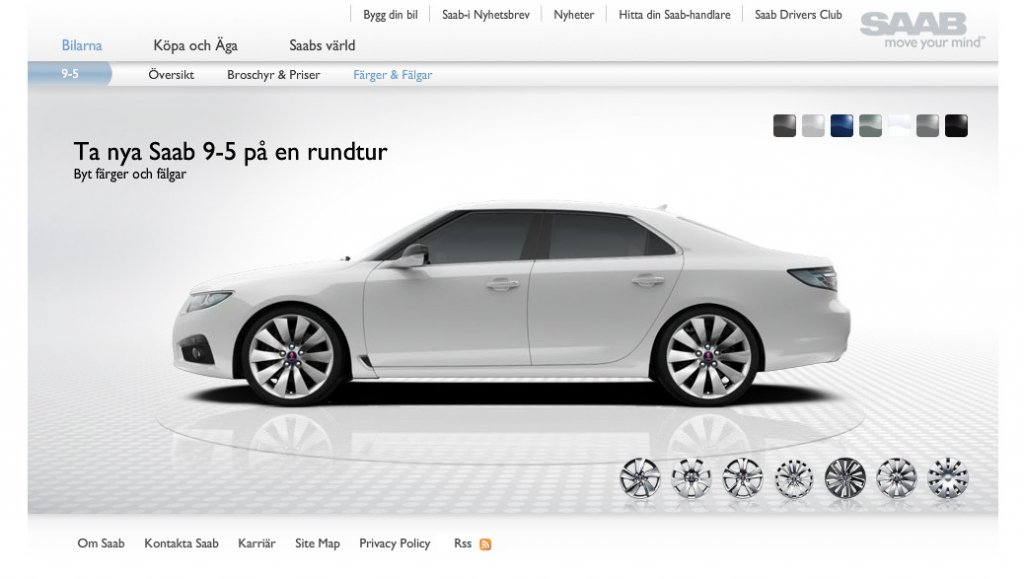Open the Bilarna main menu

82,46
